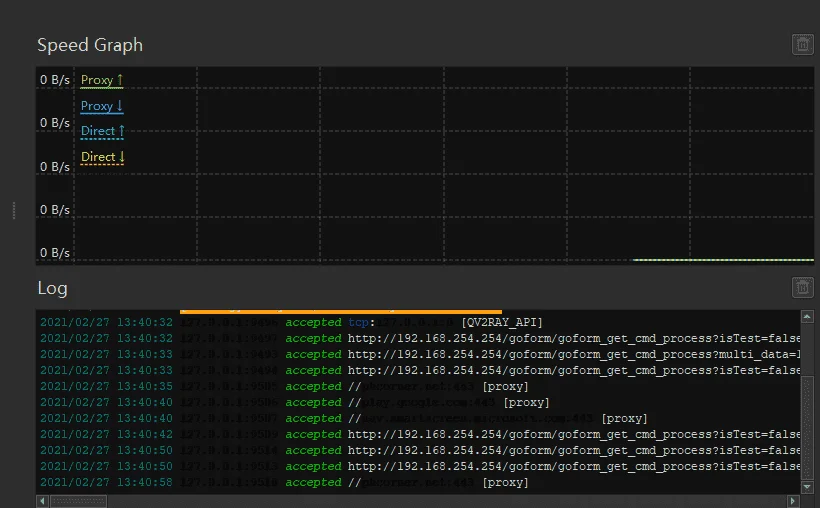
Task: Select the first 13:40:50 goform log line
Action: pos(418,450)
